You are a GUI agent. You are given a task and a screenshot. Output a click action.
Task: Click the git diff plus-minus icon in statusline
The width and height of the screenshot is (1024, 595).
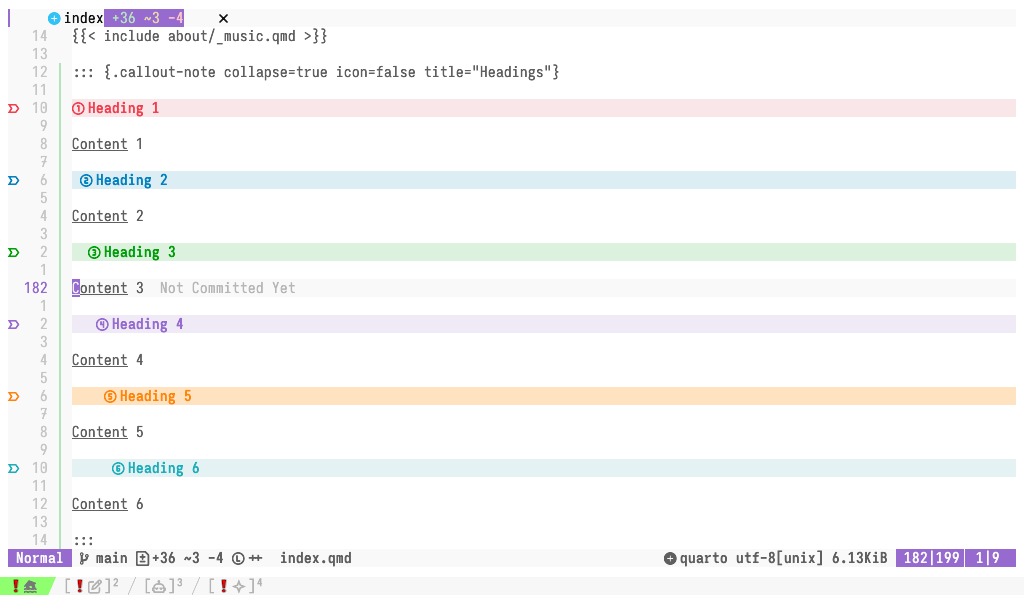(142, 558)
